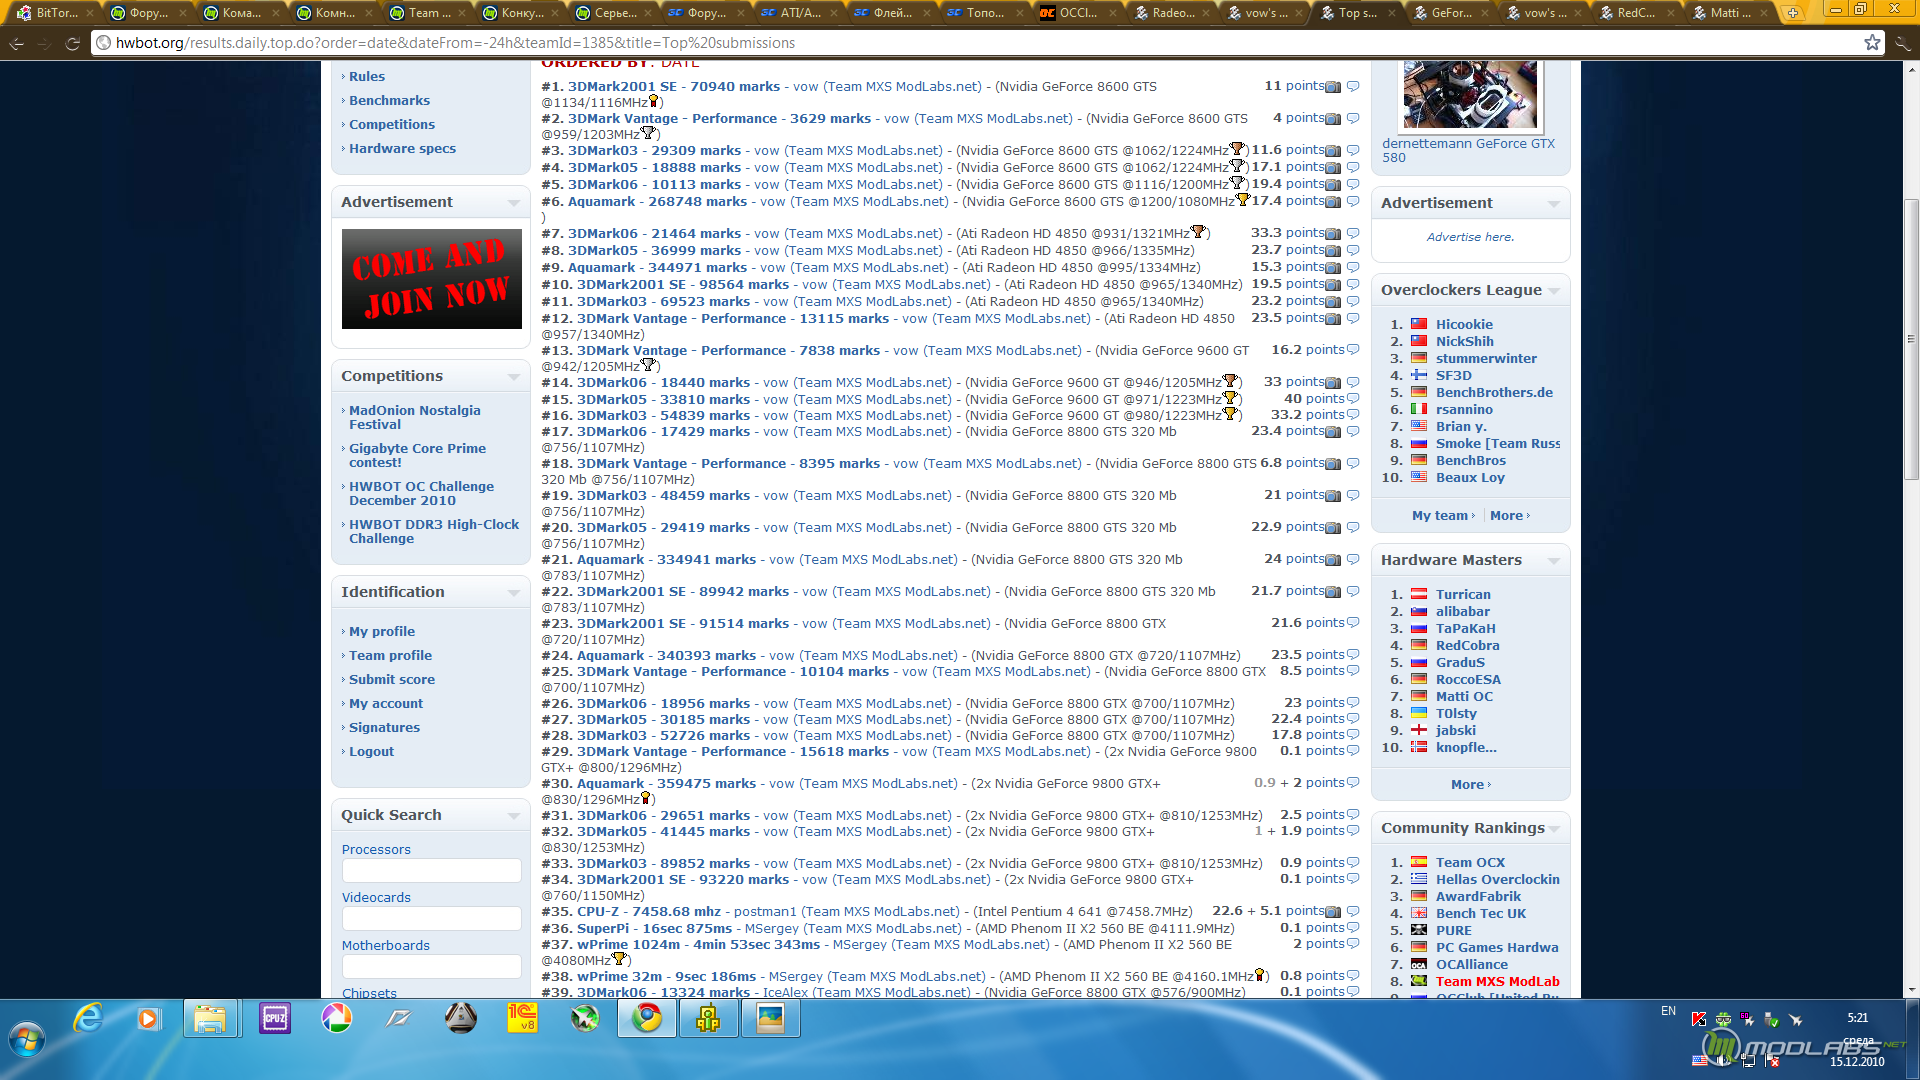The image size is (1920, 1080).
Task: Bookmark this page with the star icon
Action: pos(1872,42)
